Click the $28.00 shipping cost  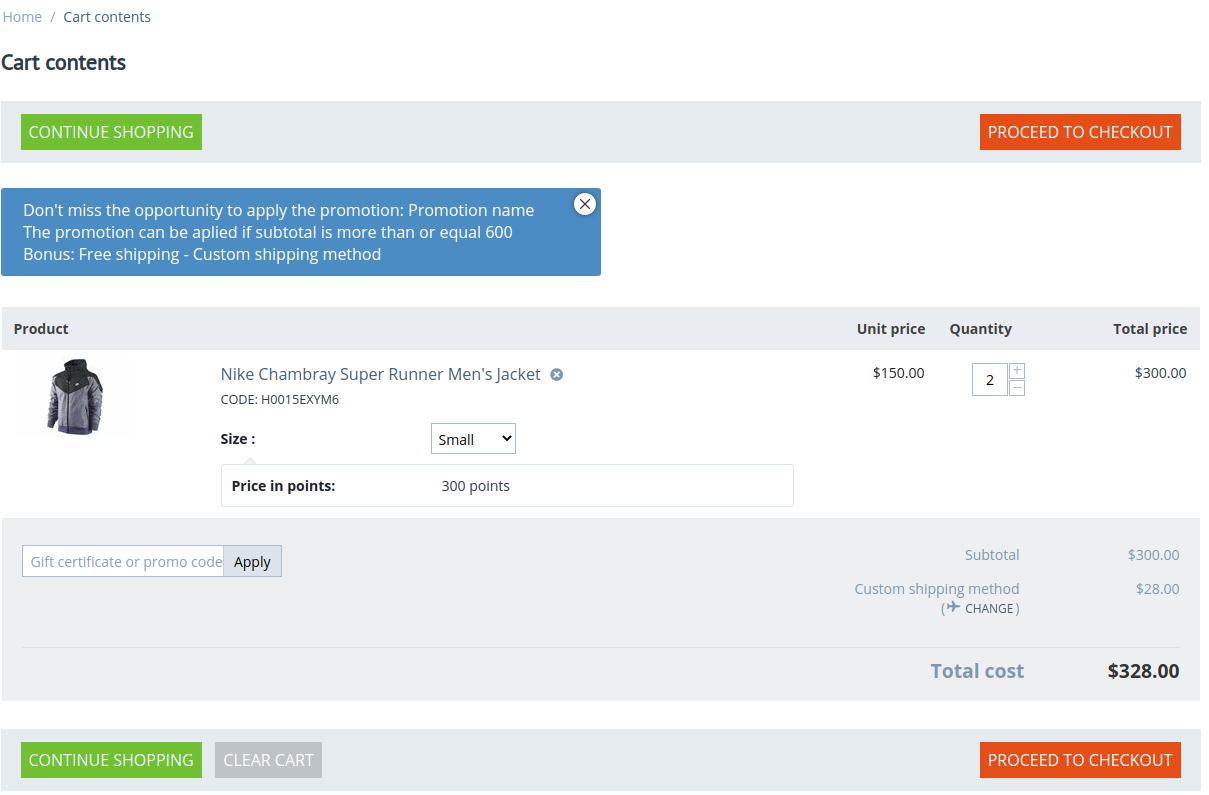[1158, 589]
